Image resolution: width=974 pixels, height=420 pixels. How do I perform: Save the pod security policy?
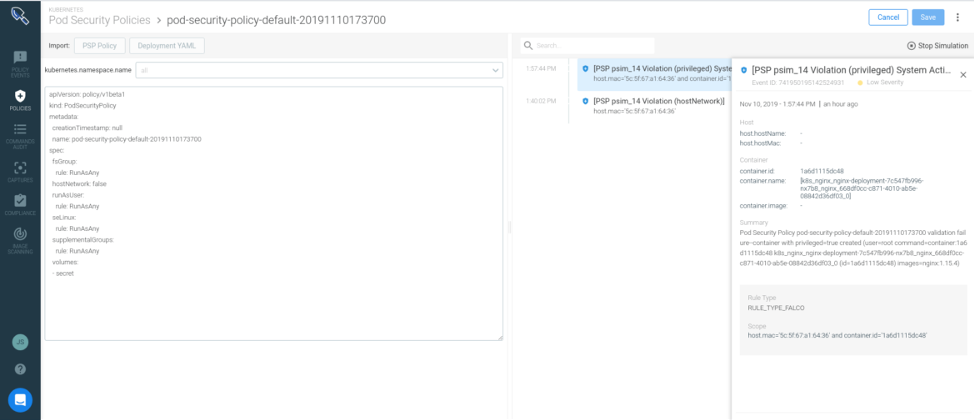[x=927, y=17]
